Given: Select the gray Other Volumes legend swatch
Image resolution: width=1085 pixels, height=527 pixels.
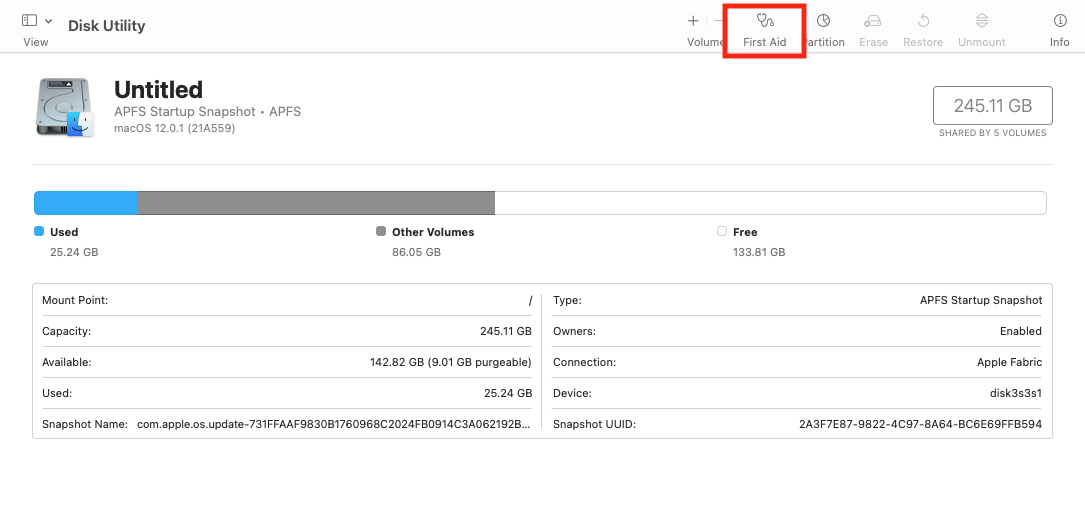Looking at the screenshot, I should (381, 231).
